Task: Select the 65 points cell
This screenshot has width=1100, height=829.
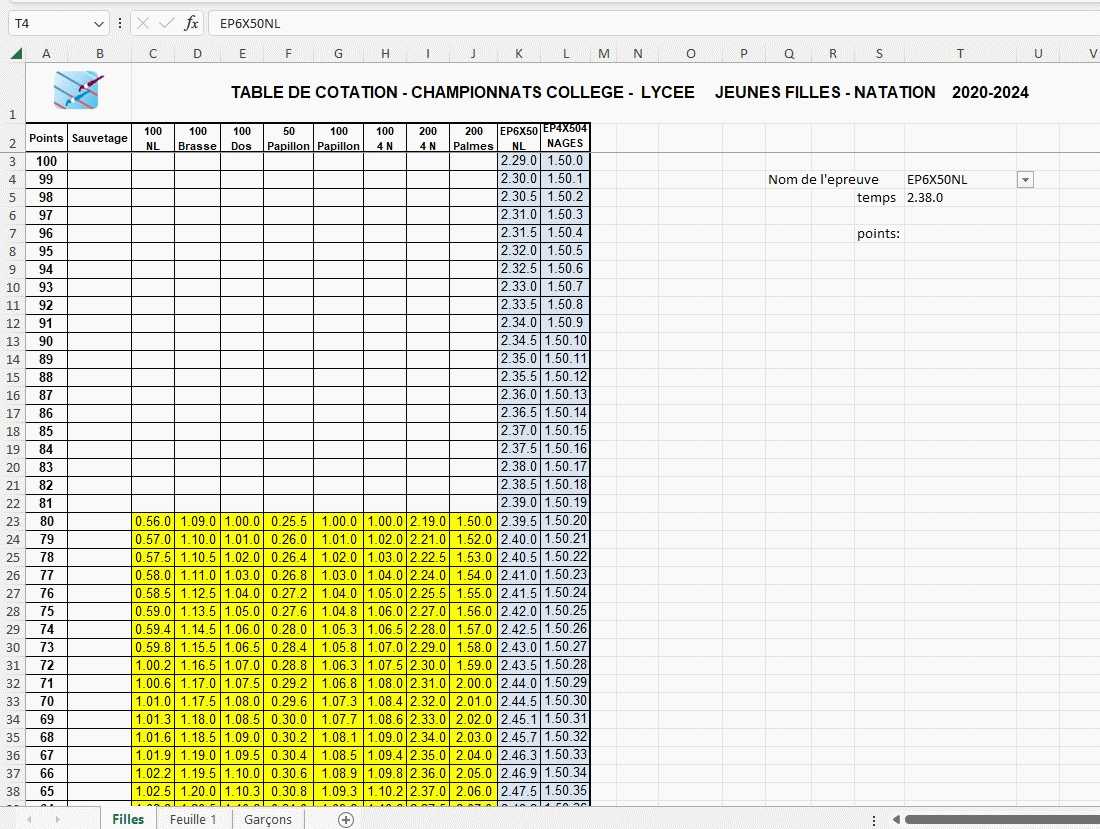Action: [46, 791]
